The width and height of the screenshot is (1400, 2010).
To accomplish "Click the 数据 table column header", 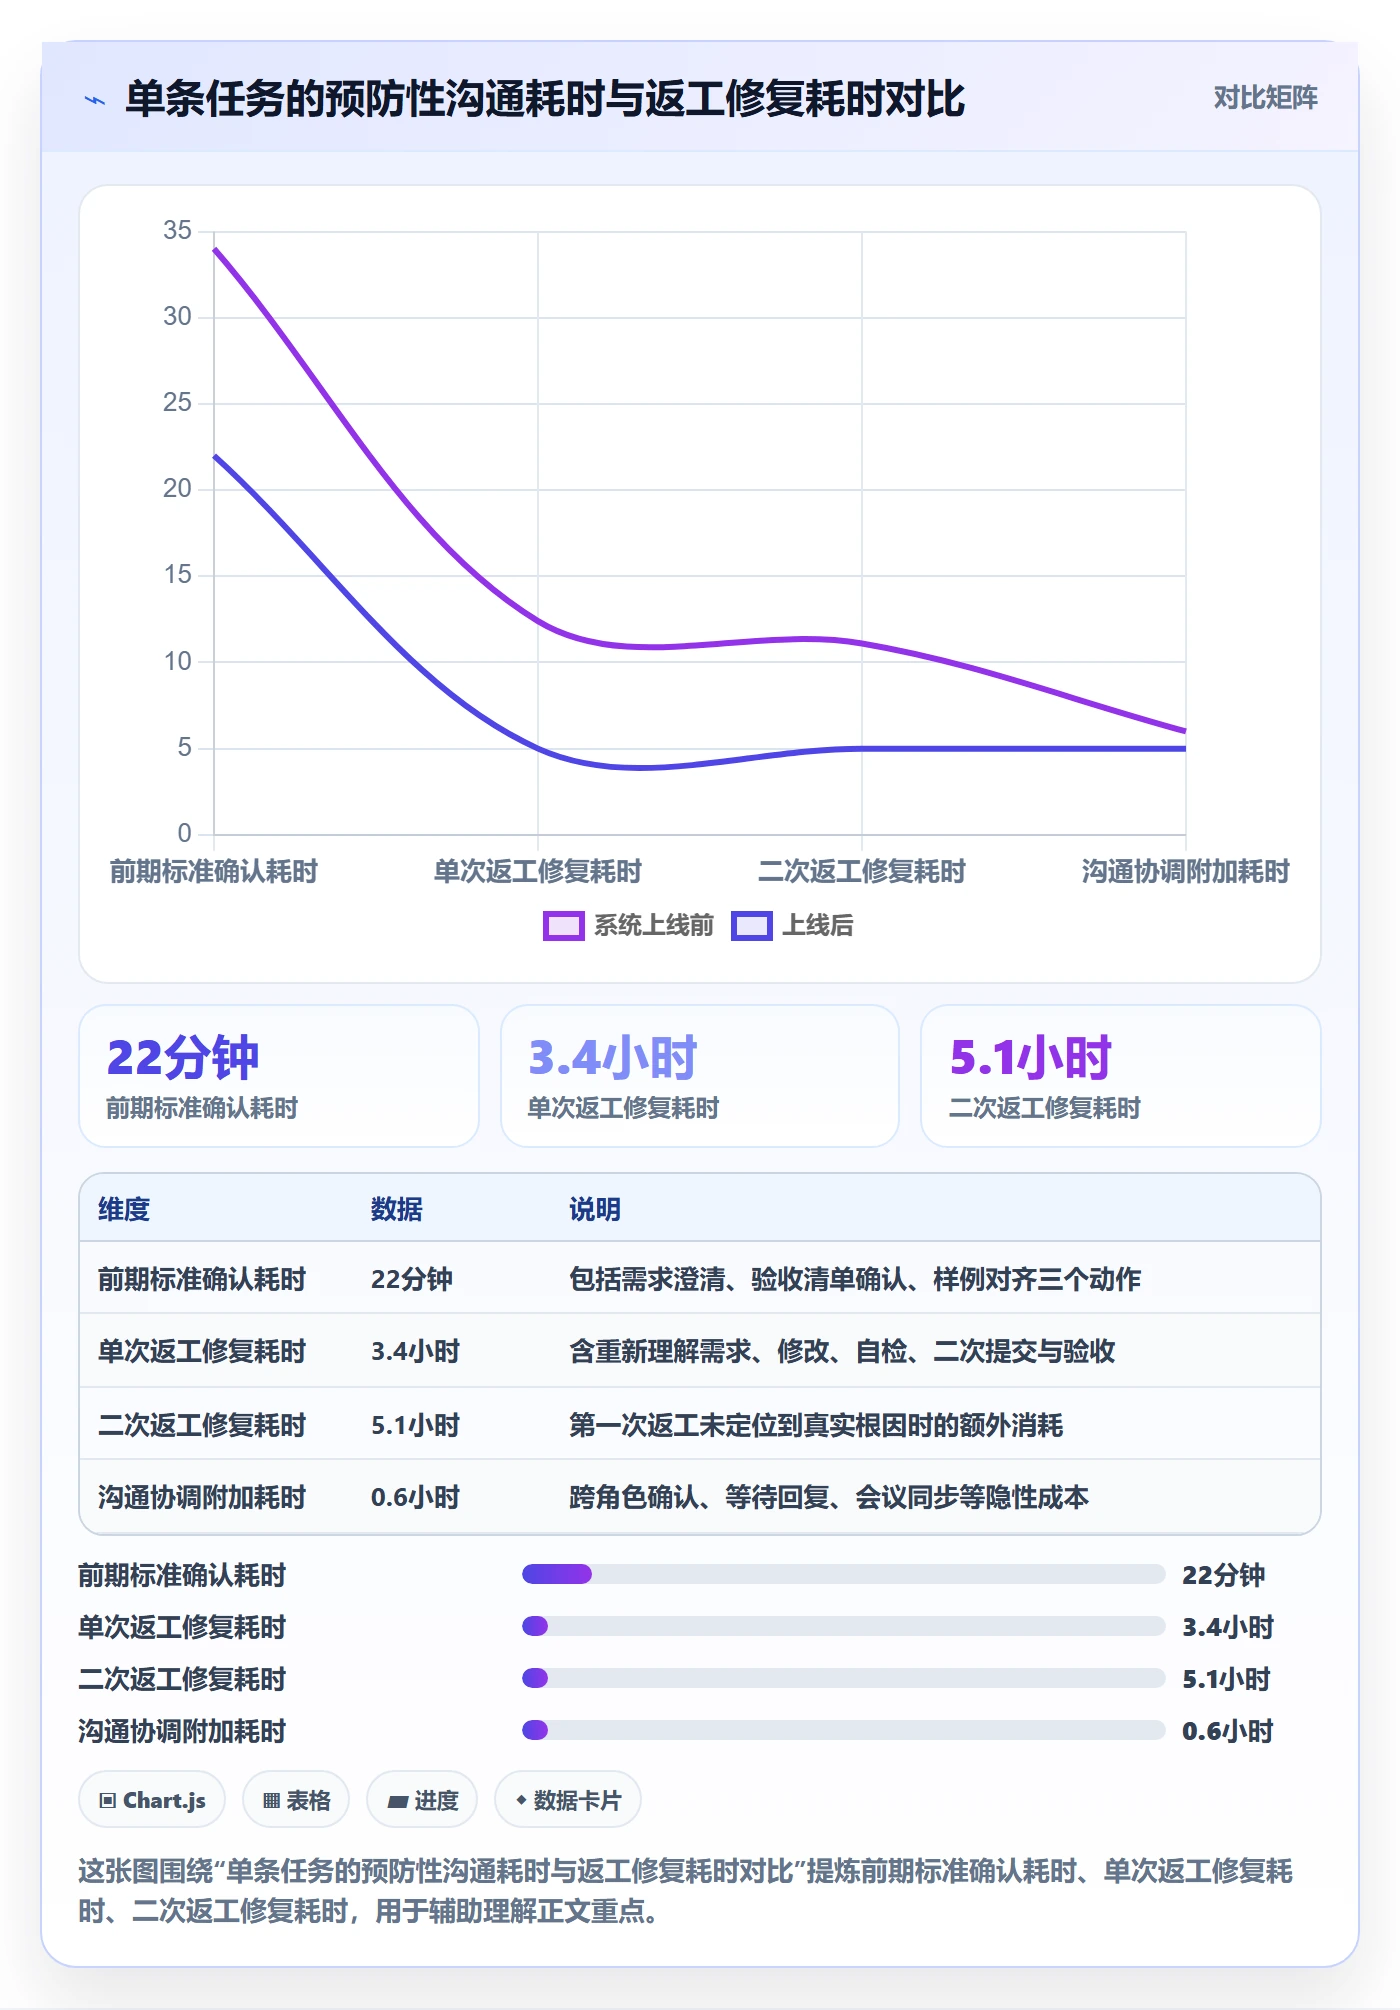I will tap(396, 1209).
